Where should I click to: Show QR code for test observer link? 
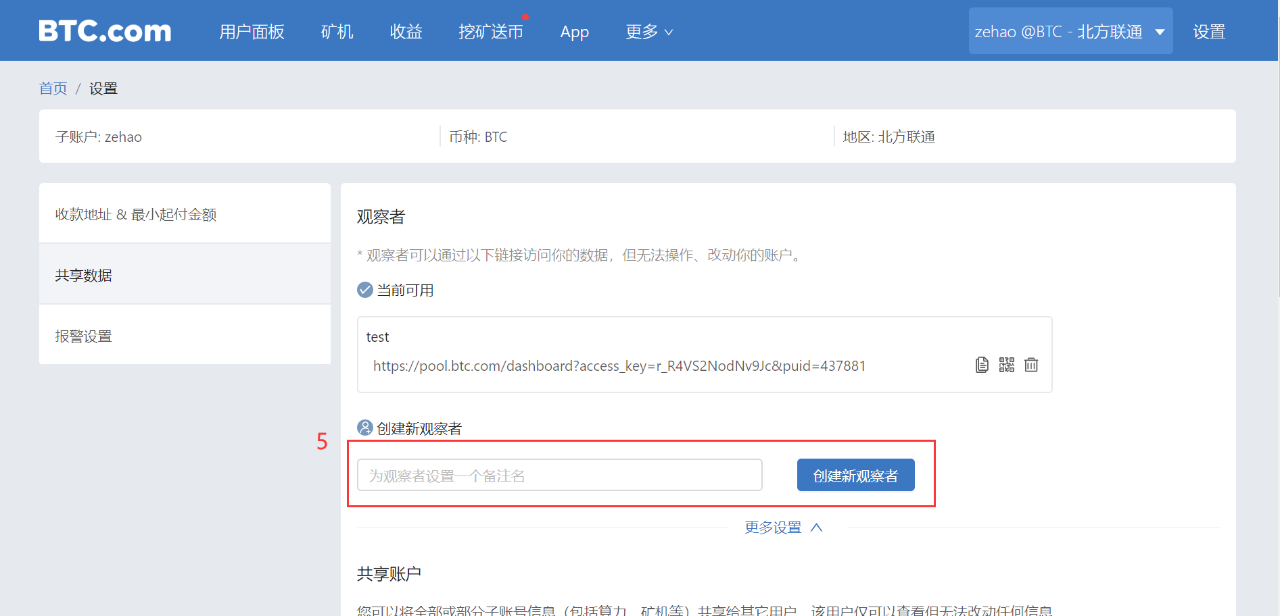[x=1006, y=365]
